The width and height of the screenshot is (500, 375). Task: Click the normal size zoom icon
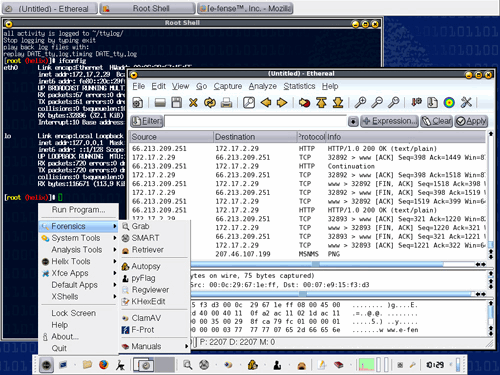tap(394, 103)
